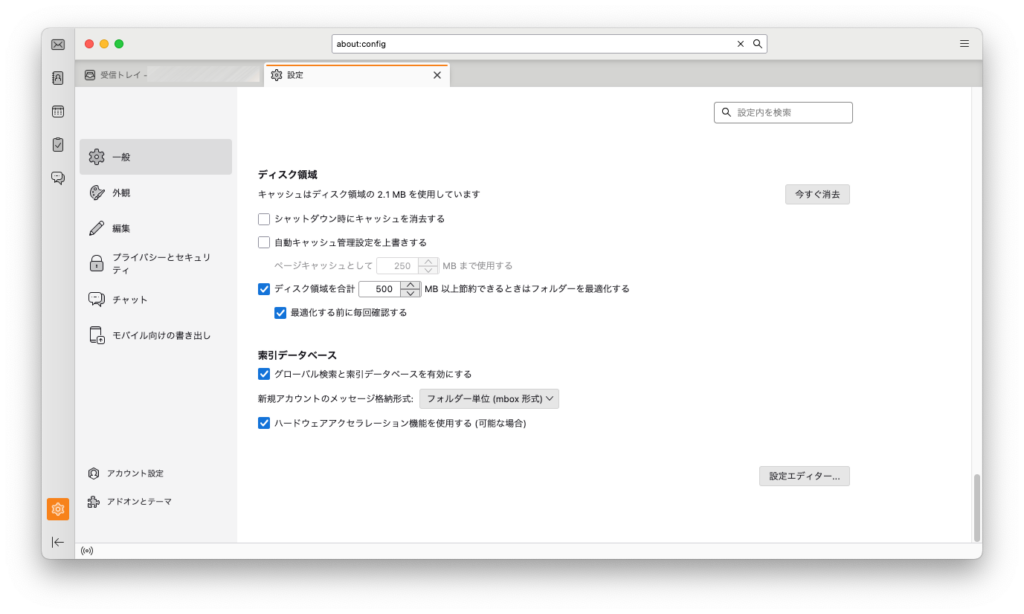
Task: Uncheck confirm before compacting folders
Action: [280, 312]
